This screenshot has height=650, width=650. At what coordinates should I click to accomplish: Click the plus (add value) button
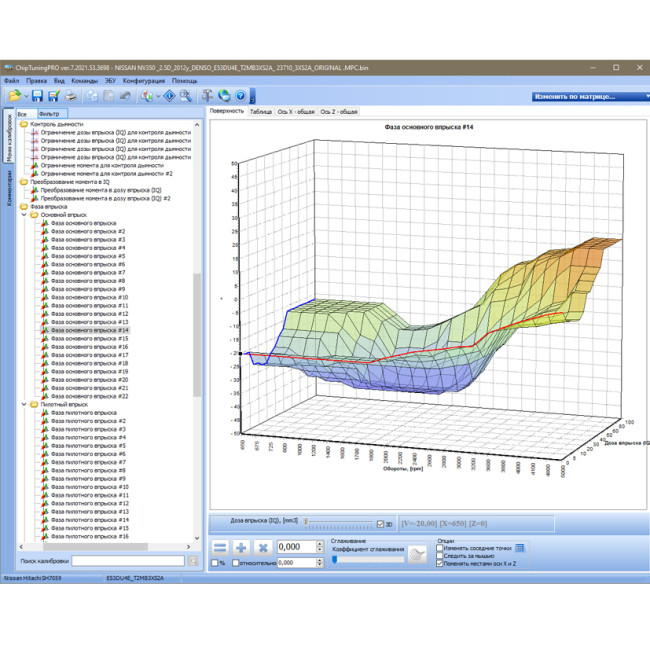pyautogui.click(x=241, y=548)
